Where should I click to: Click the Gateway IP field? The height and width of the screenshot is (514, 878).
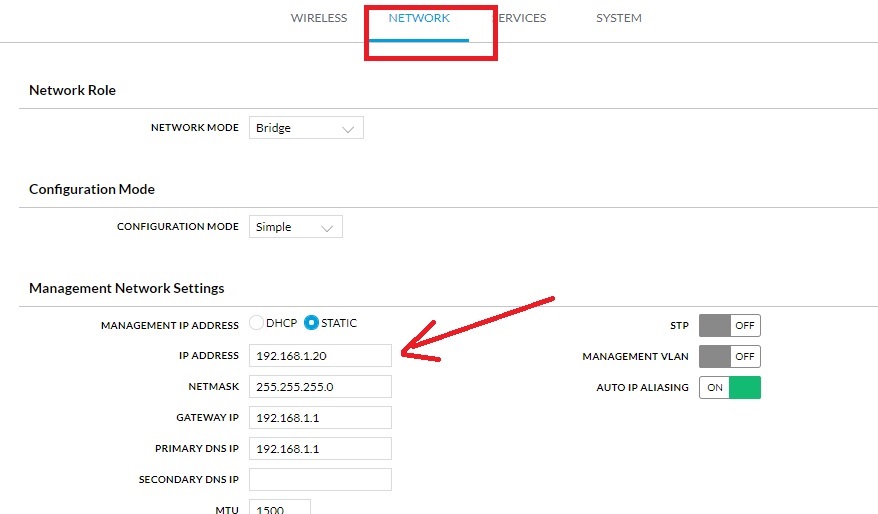point(320,417)
